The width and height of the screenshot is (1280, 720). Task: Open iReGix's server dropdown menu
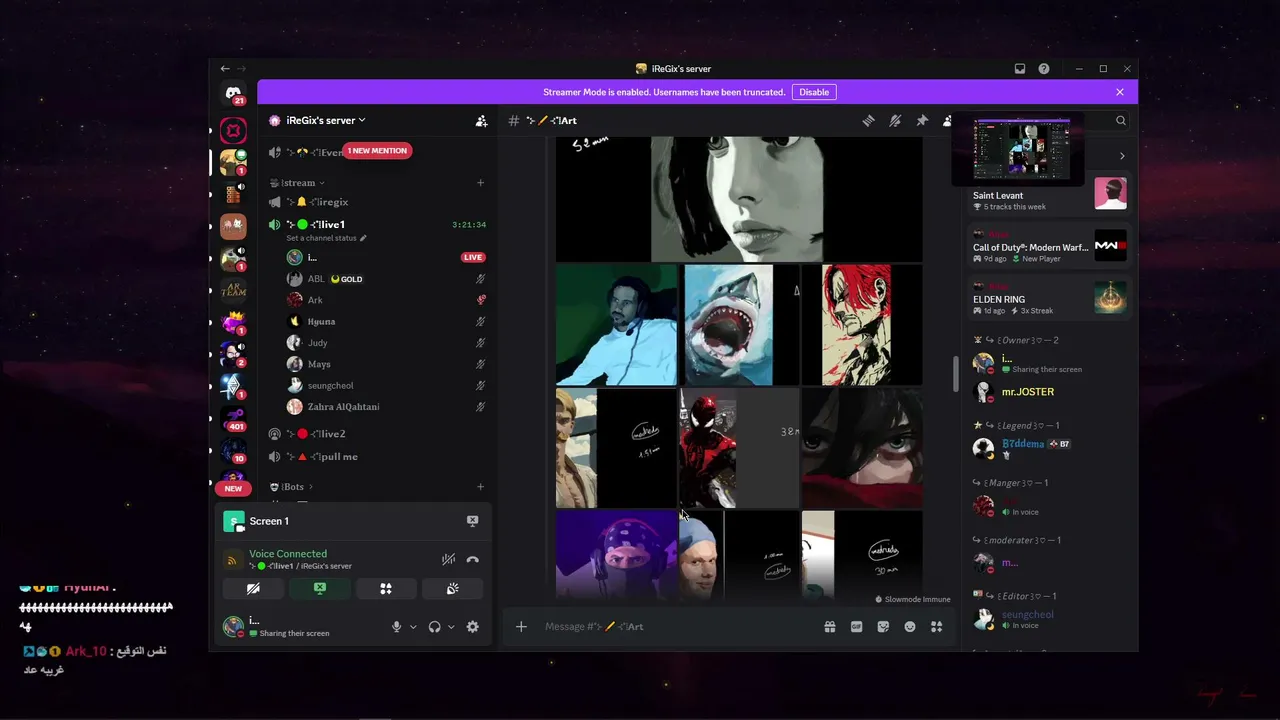point(326,120)
